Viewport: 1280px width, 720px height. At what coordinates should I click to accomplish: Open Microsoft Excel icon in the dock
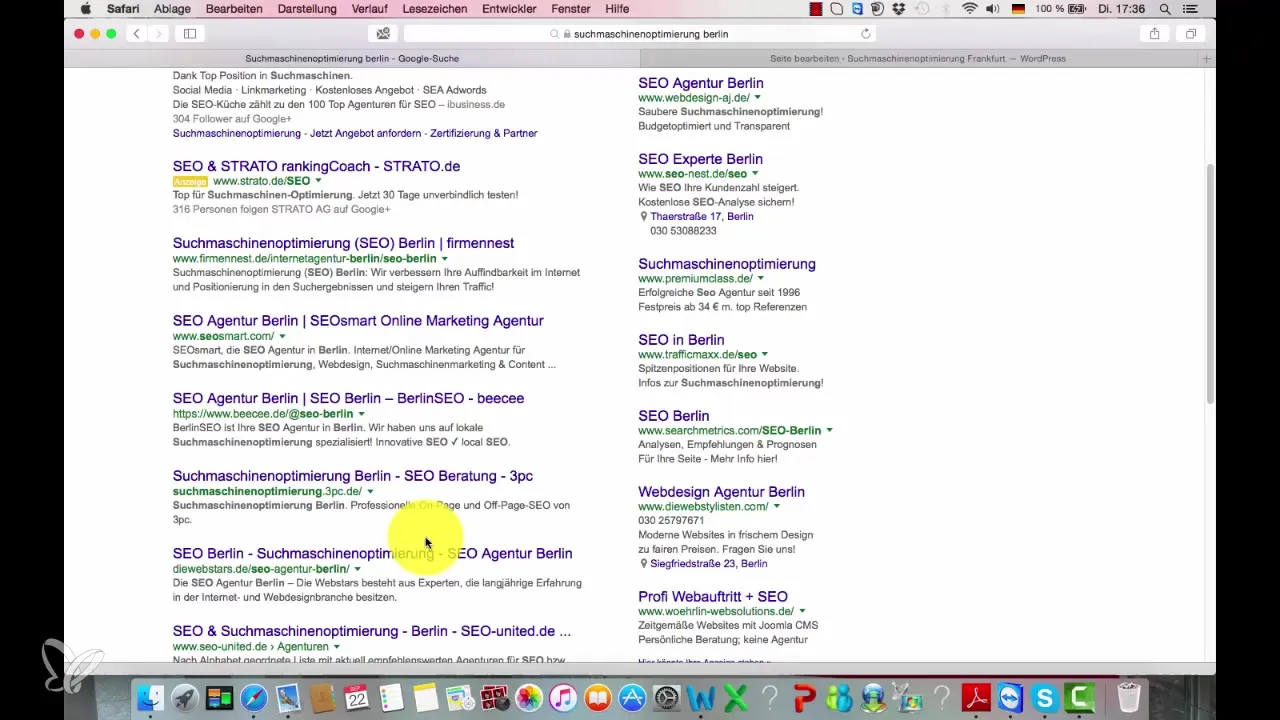pyautogui.click(x=735, y=697)
